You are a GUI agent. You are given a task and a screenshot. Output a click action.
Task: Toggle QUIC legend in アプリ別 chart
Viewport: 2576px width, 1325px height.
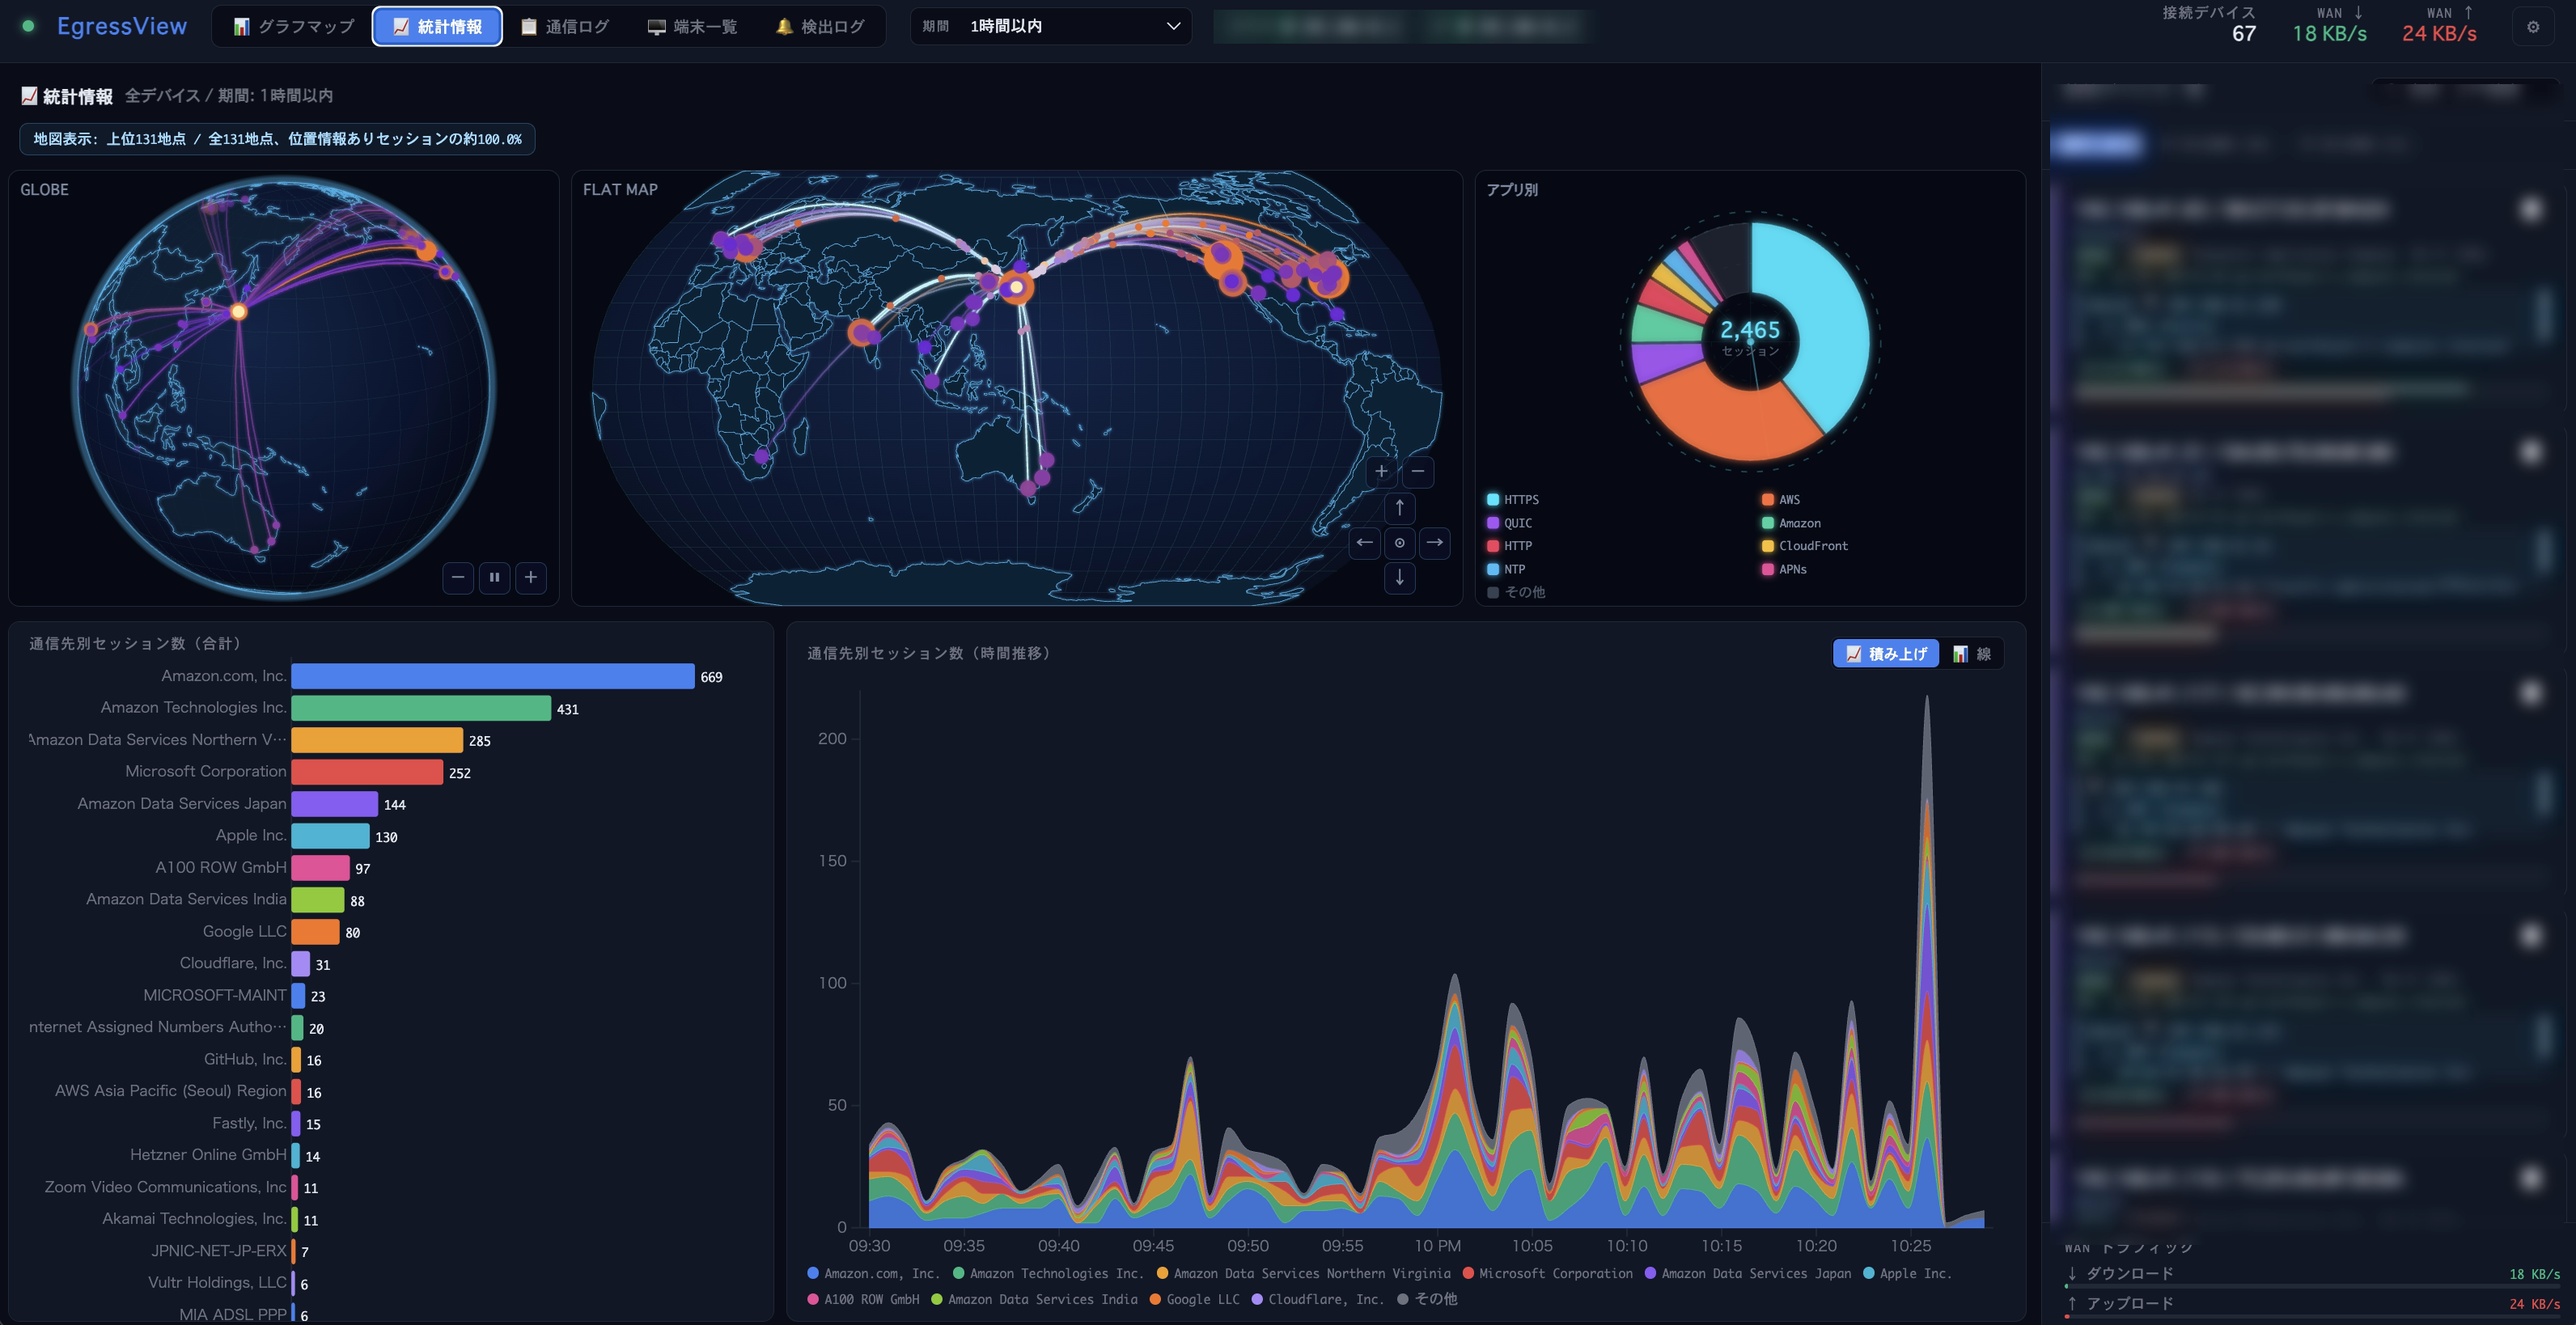tap(1509, 523)
